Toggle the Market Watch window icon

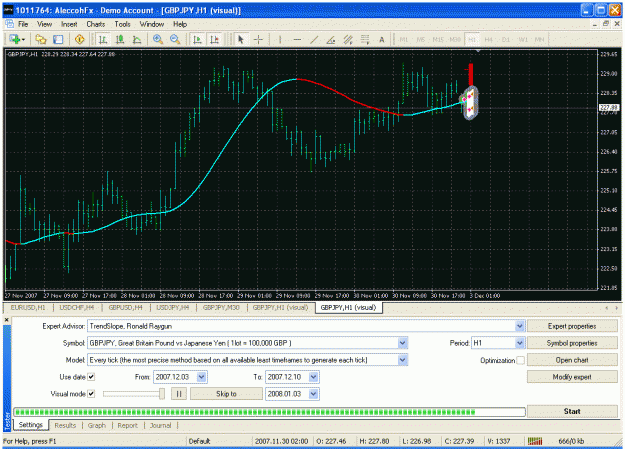coord(58,39)
